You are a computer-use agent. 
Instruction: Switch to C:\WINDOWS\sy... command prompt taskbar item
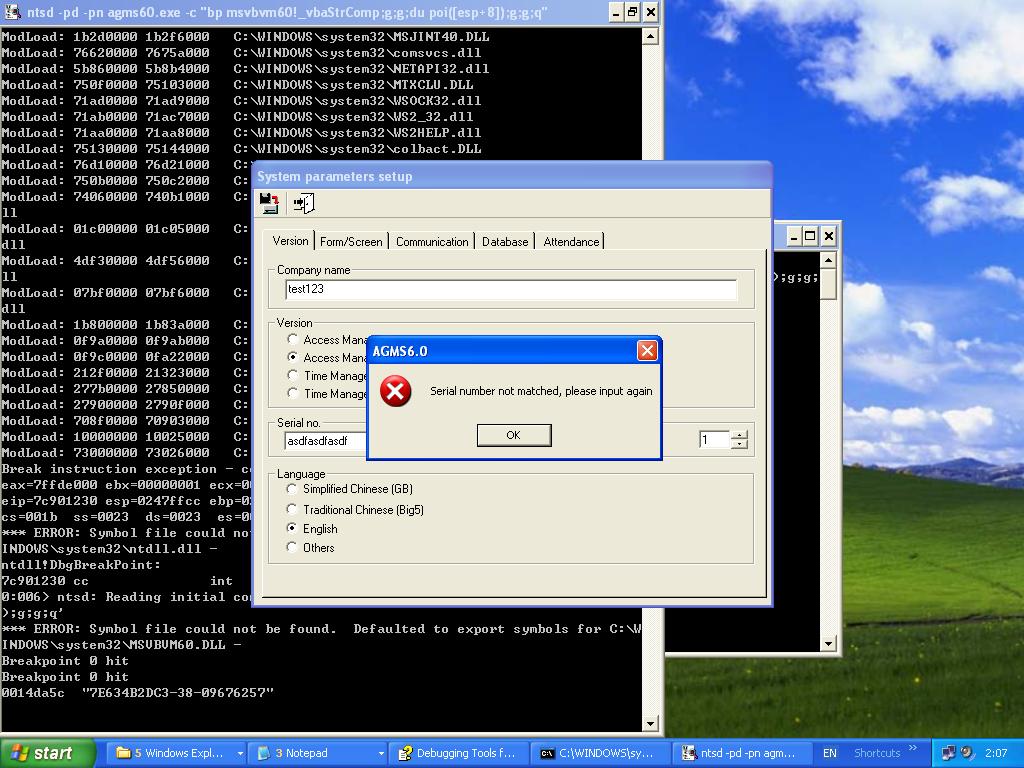pos(601,753)
